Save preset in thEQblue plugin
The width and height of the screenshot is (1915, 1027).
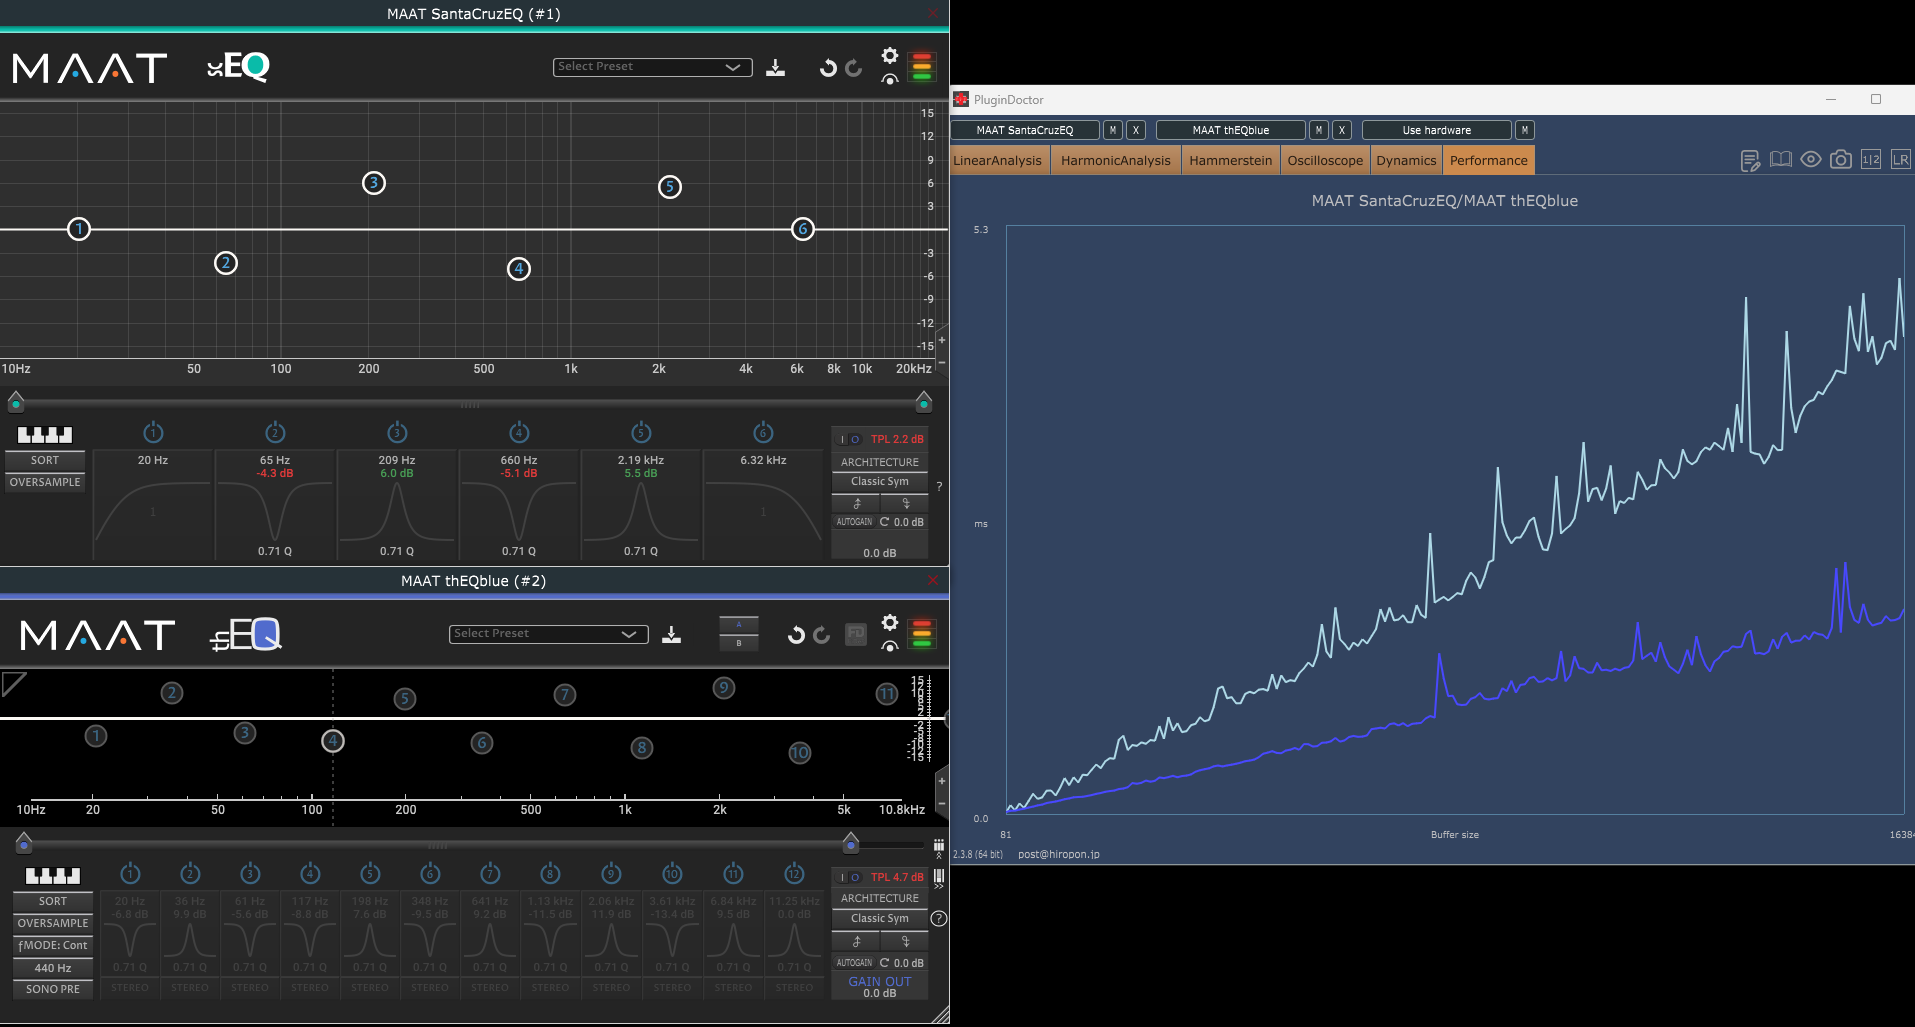(671, 635)
